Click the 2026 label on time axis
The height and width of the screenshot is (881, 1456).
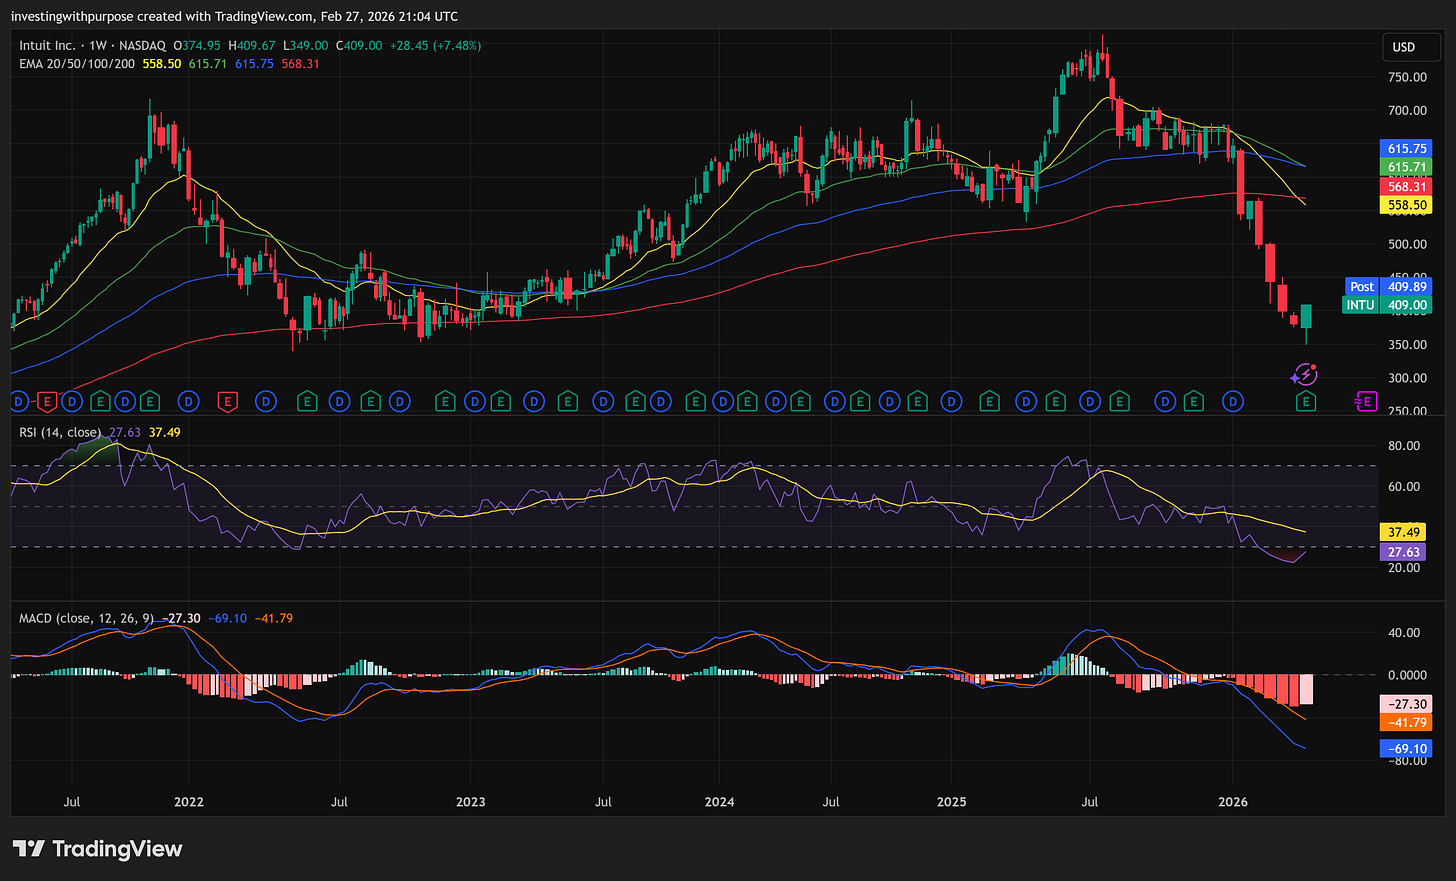[x=1233, y=802]
